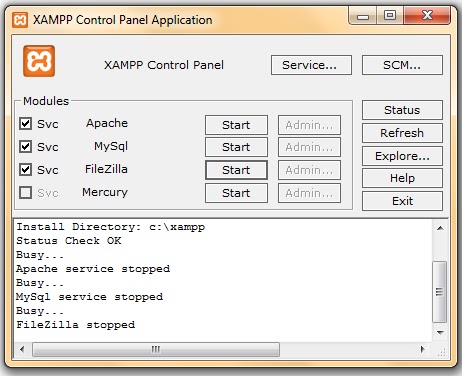
Task: Start the MySql module
Action: (236, 147)
